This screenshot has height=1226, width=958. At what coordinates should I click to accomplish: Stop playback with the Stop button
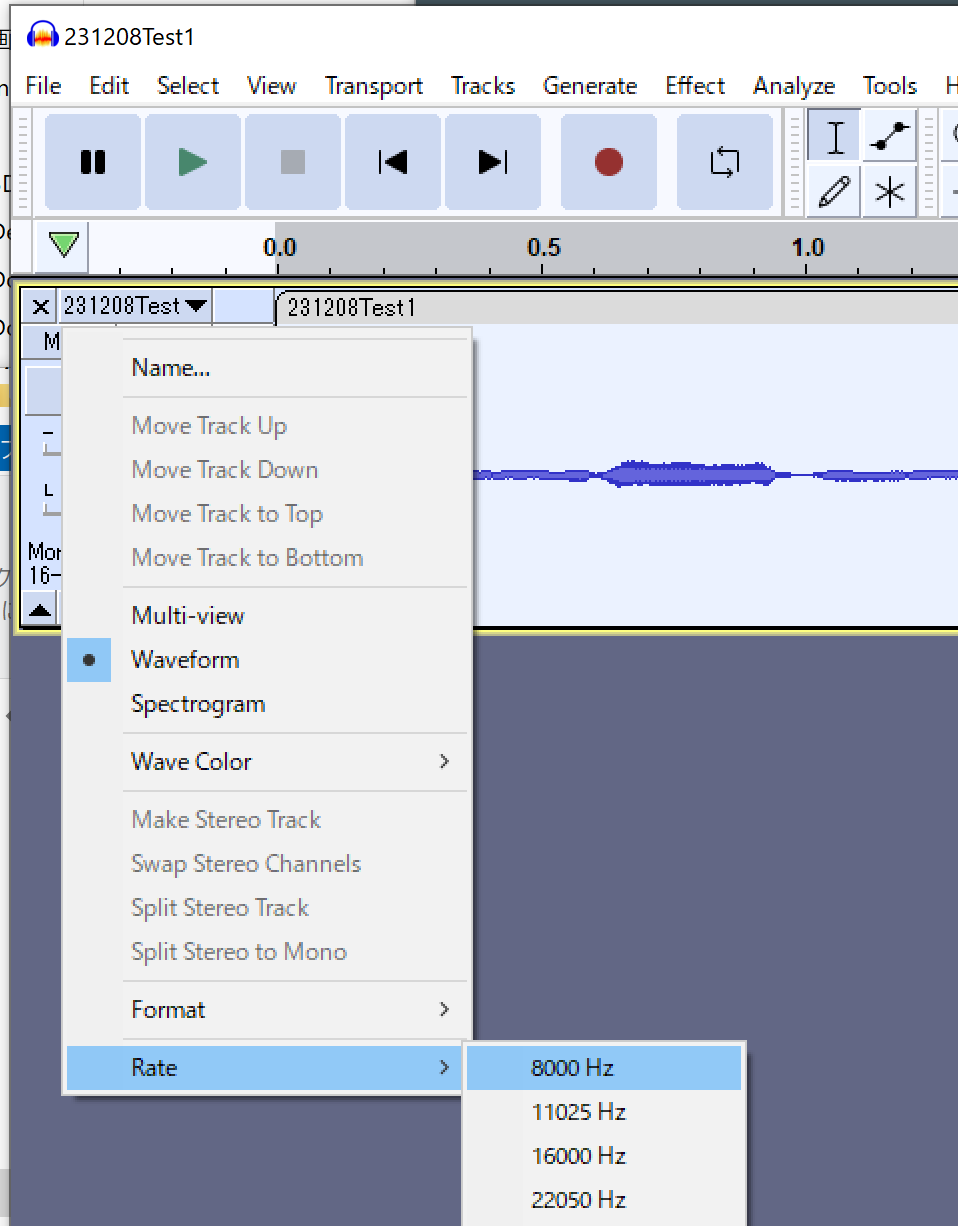293,162
